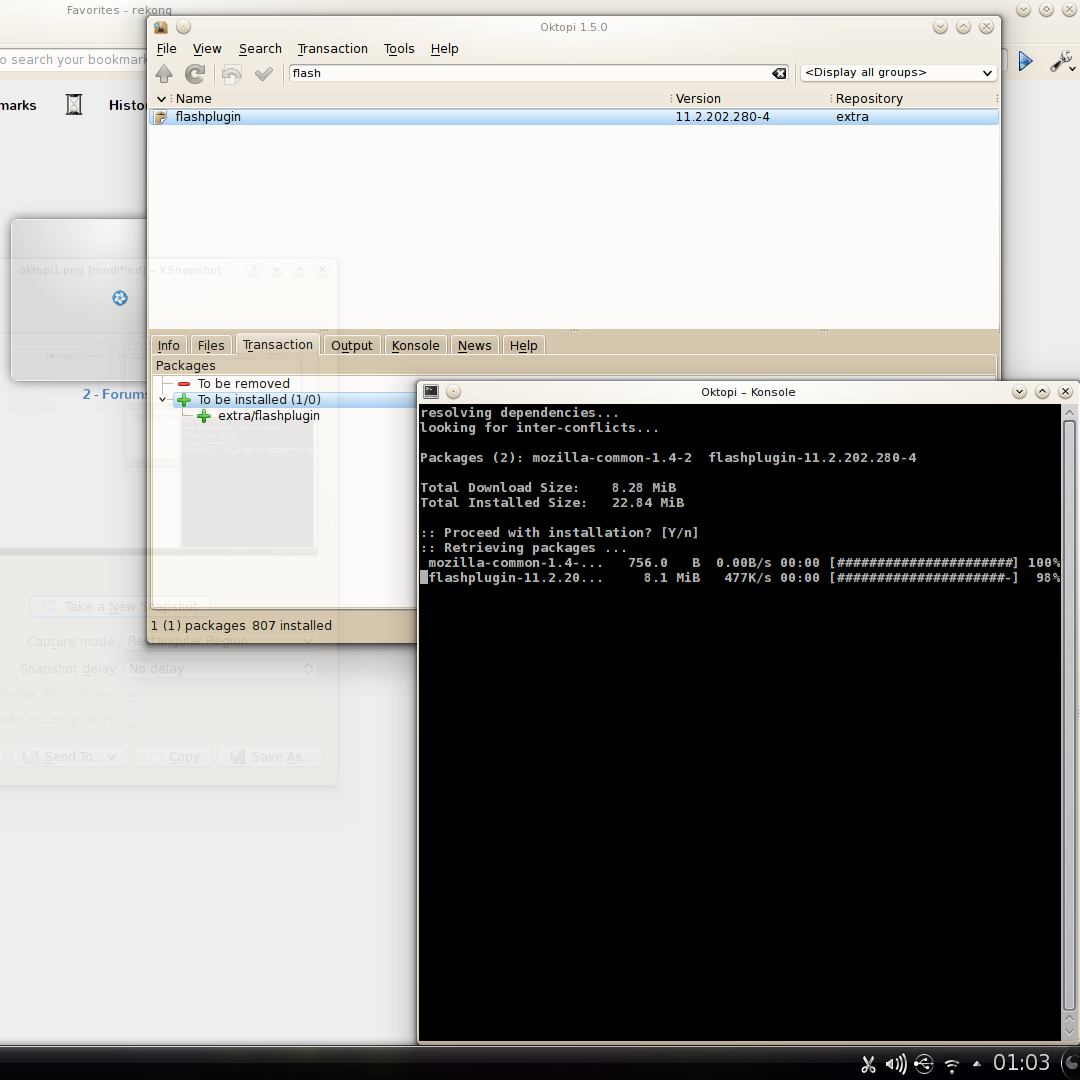This screenshot has height=1080, width=1080.
Task: Click the faded Snapshot delay spinner arrows
Action: [x=309, y=669]
